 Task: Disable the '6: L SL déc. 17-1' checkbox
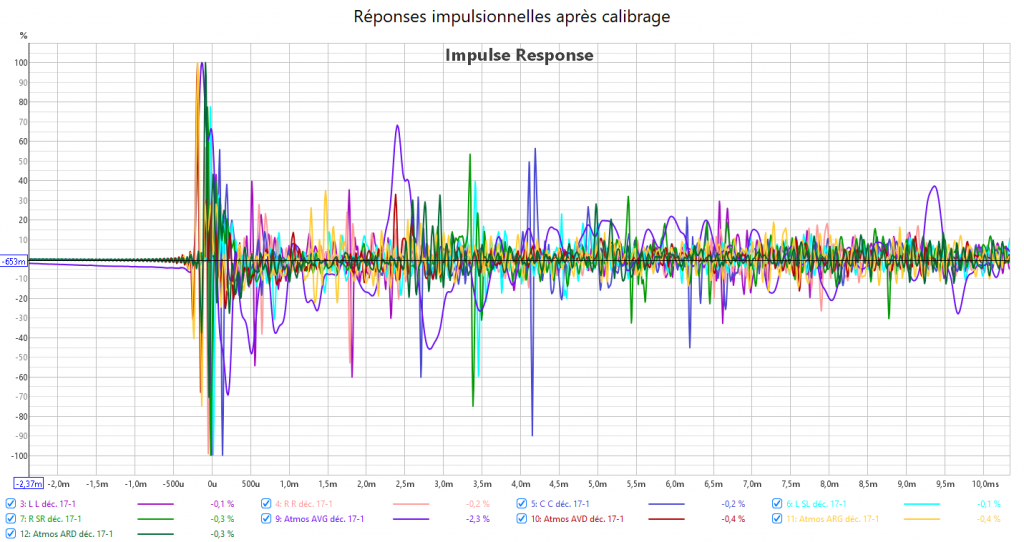coord(776,504)
